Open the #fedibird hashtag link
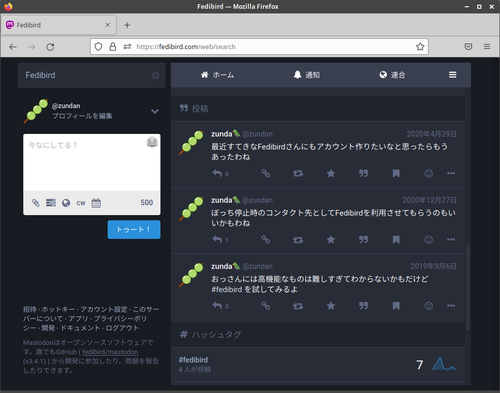 point(193,360)
